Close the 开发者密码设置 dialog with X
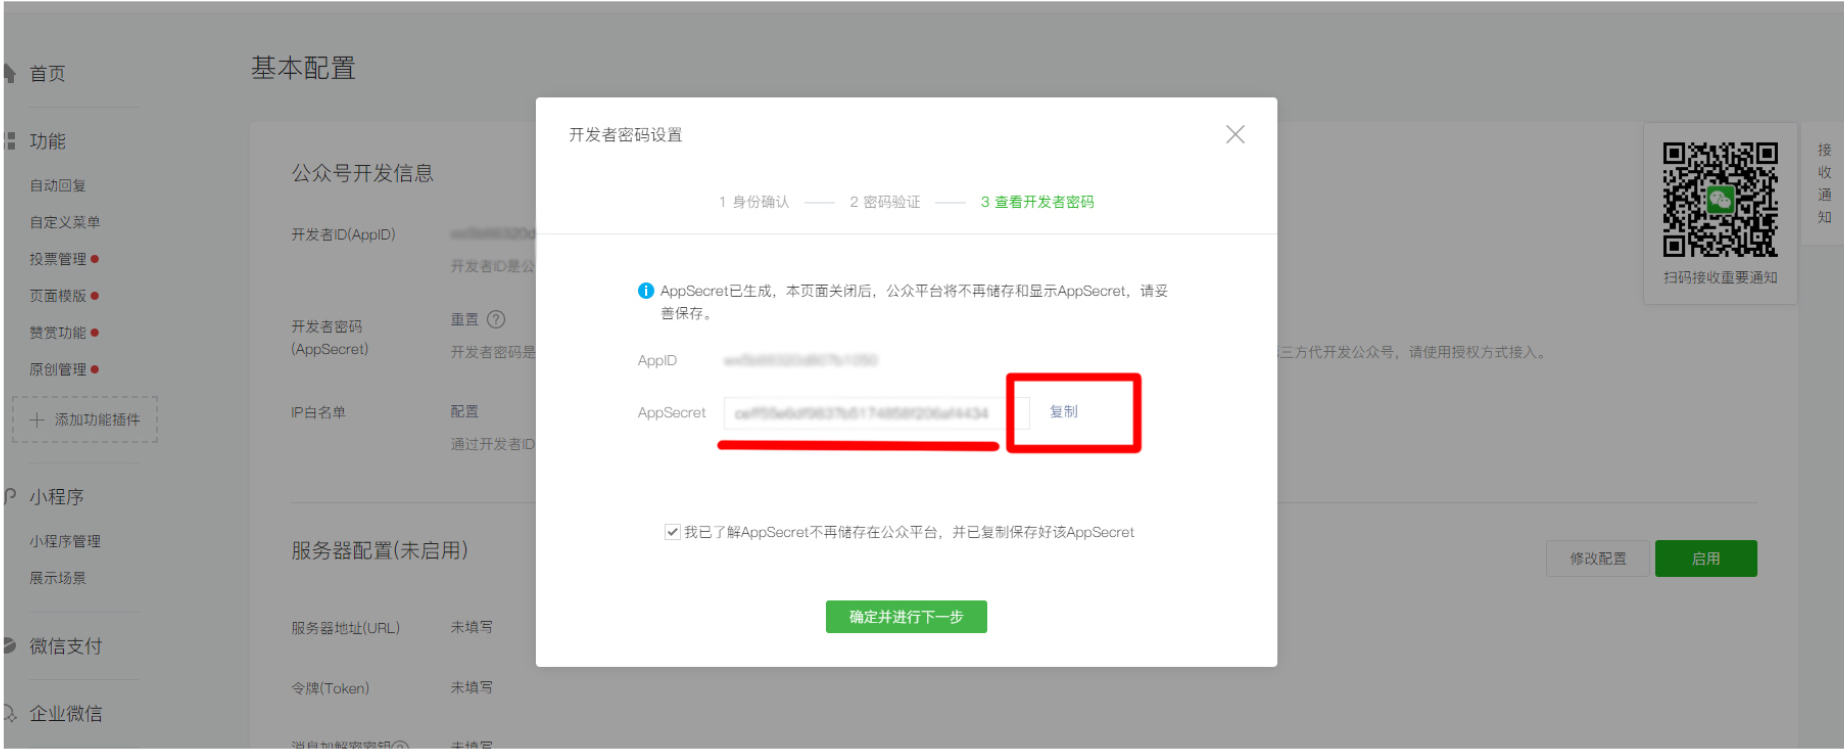 [1235, 134]
